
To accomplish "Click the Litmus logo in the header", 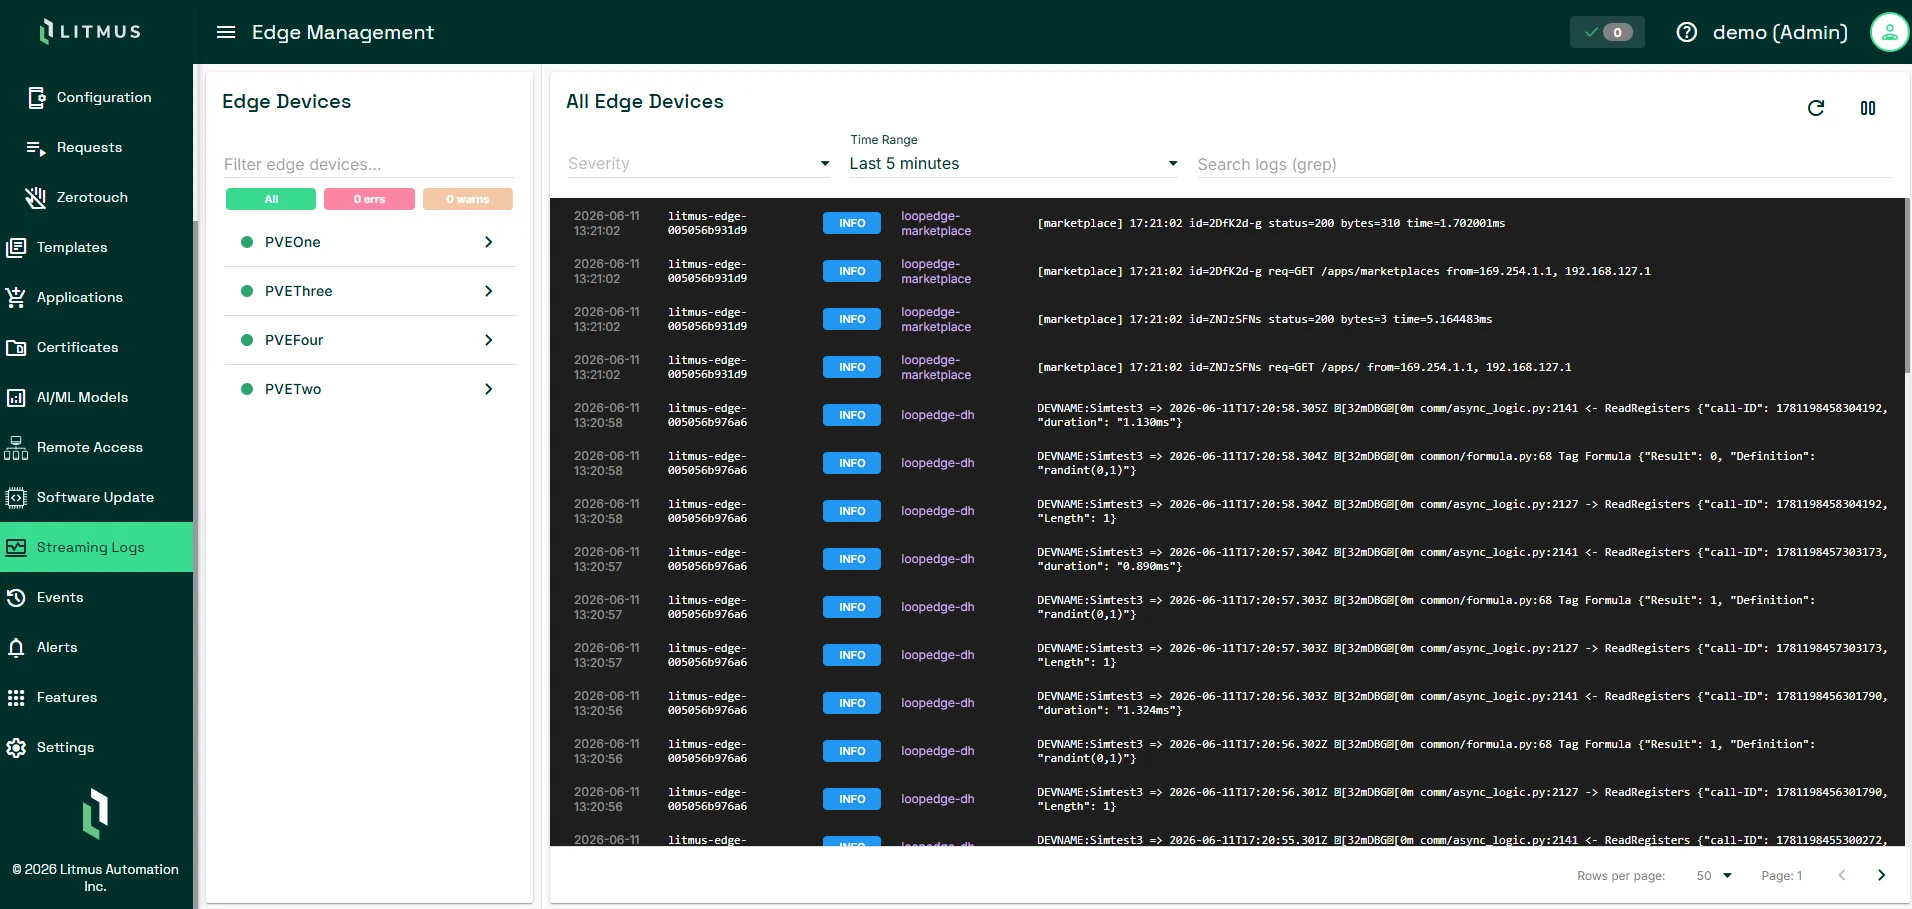I will click(90, 31).
